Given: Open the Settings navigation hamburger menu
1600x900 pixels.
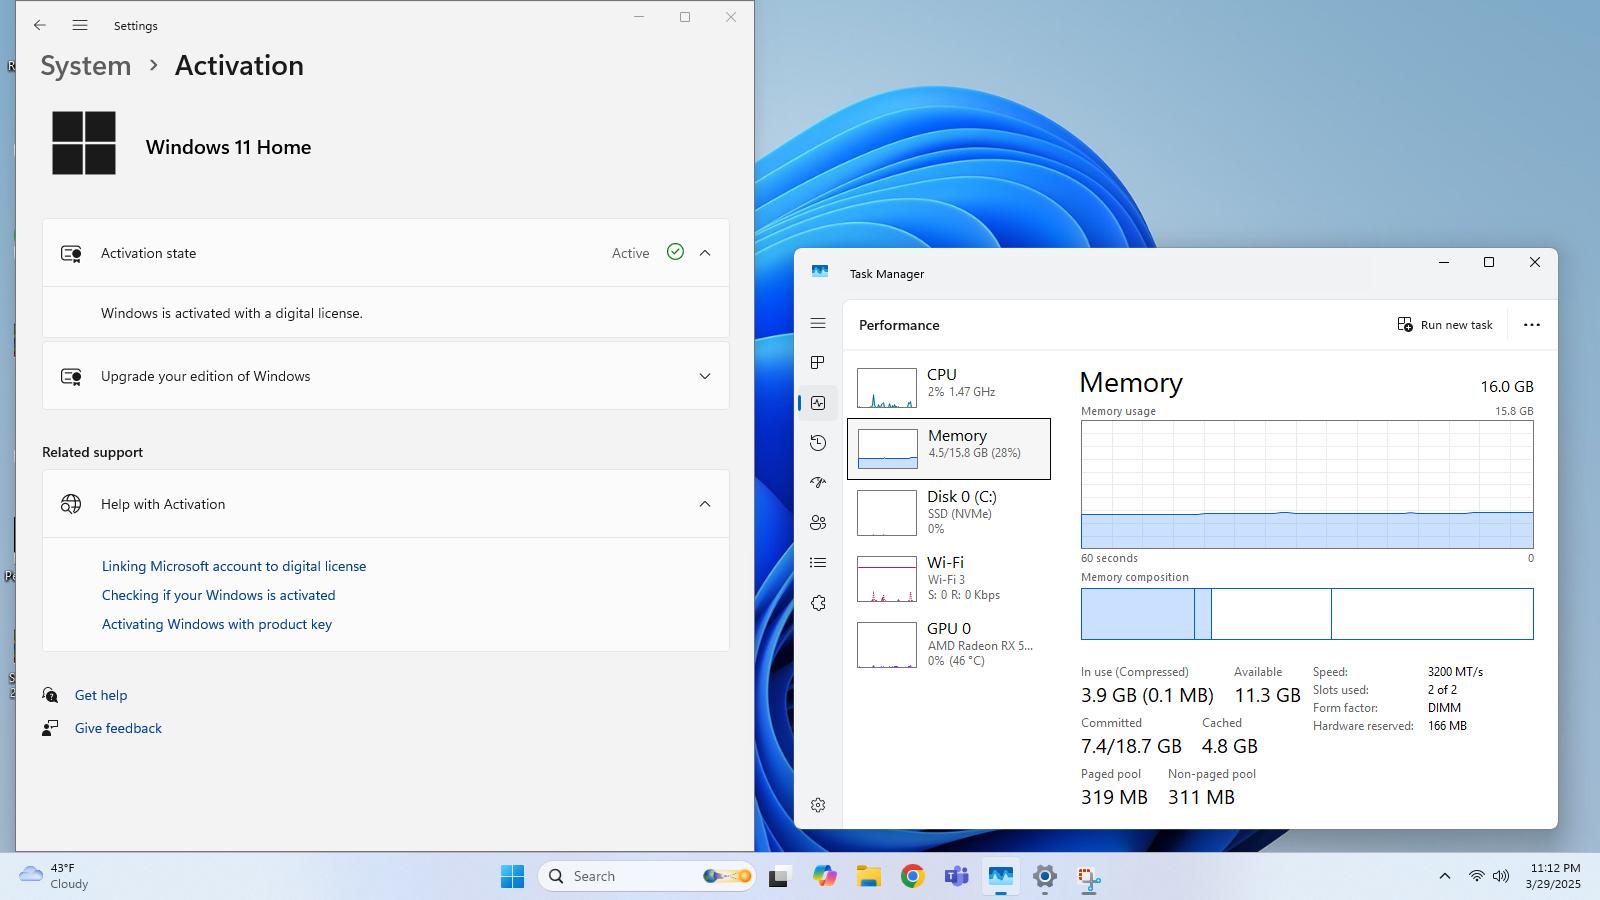Looking at the screenshot, I should [x=80, y=25].
